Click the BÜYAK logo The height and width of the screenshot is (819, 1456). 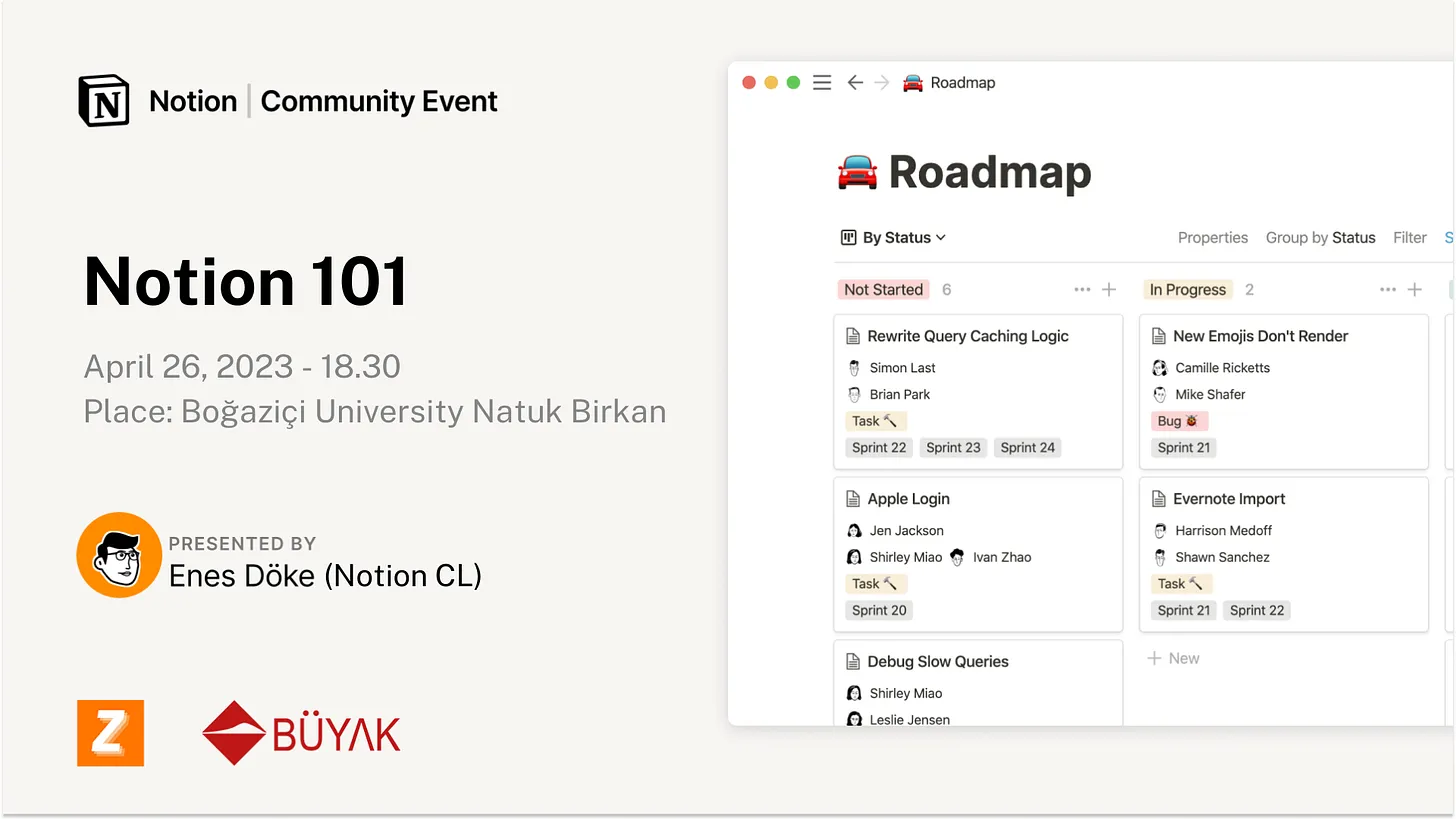[x=301, y=733]
